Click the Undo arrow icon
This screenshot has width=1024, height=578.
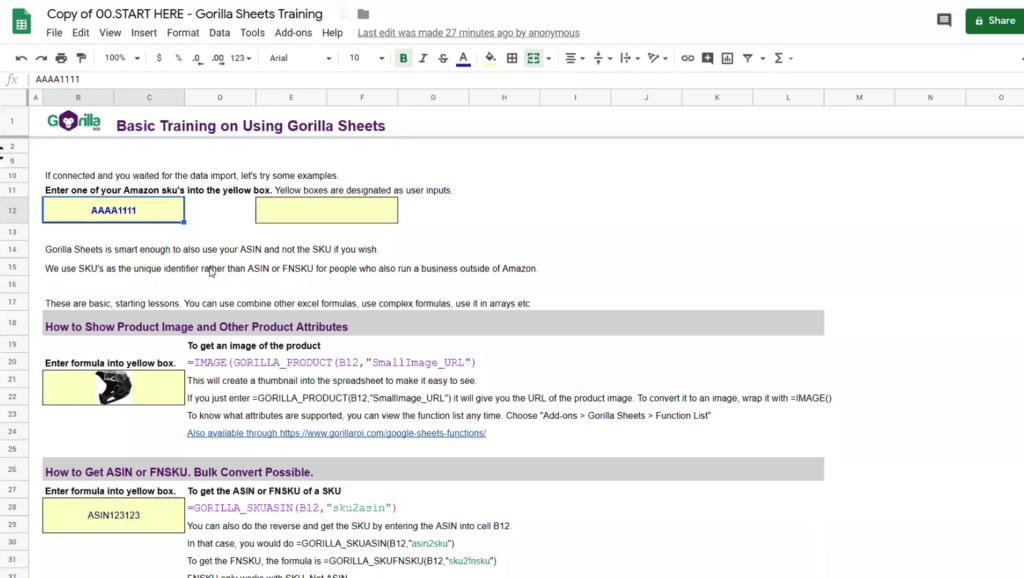[21, 58]
